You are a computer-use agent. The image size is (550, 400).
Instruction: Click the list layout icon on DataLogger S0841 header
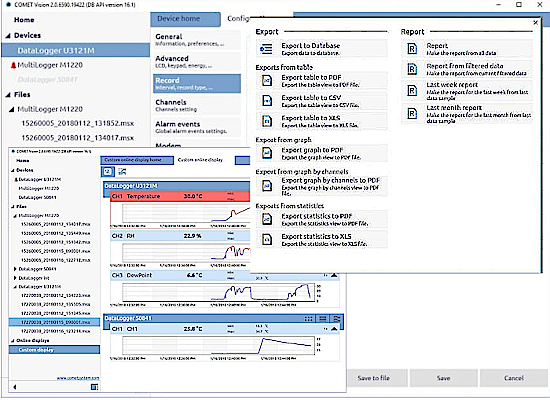coord(323,319)
